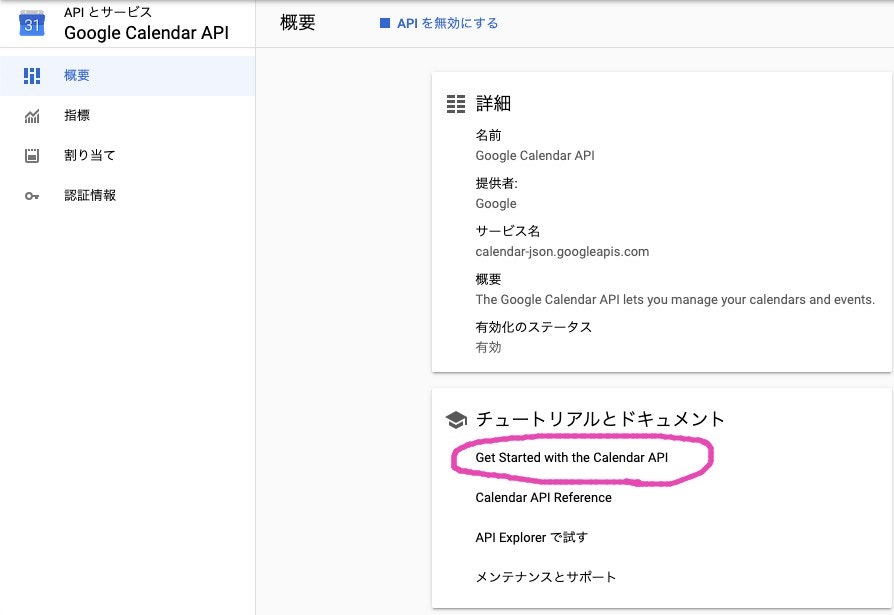This screenshot has width=894, height=615.
Task: Open the 割り当て sidebar item
Action: (128, 156)
